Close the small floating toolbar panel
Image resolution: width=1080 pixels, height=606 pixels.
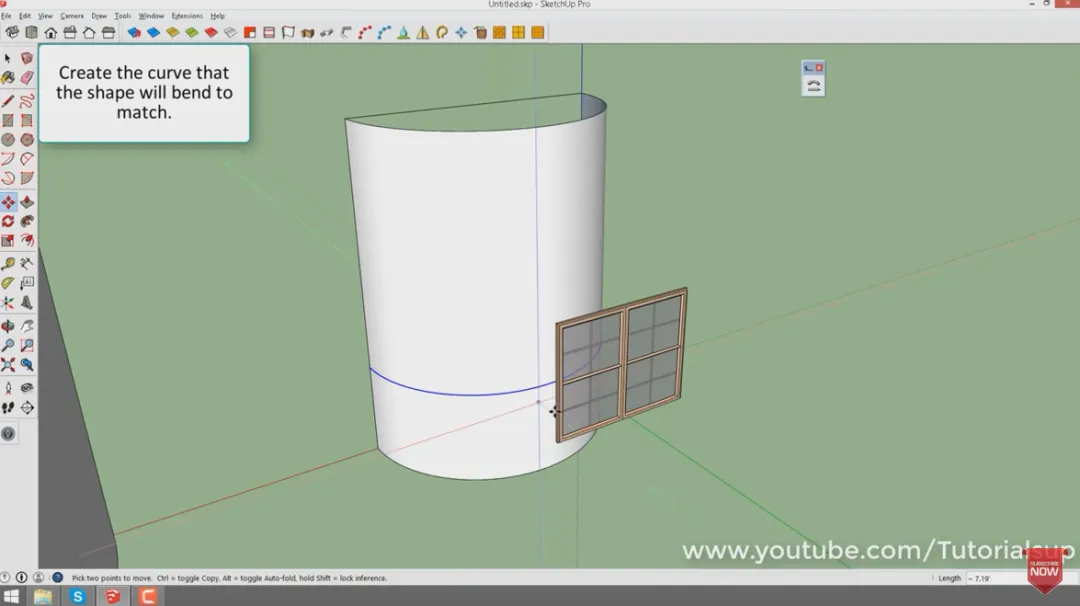tap(819, 68)
